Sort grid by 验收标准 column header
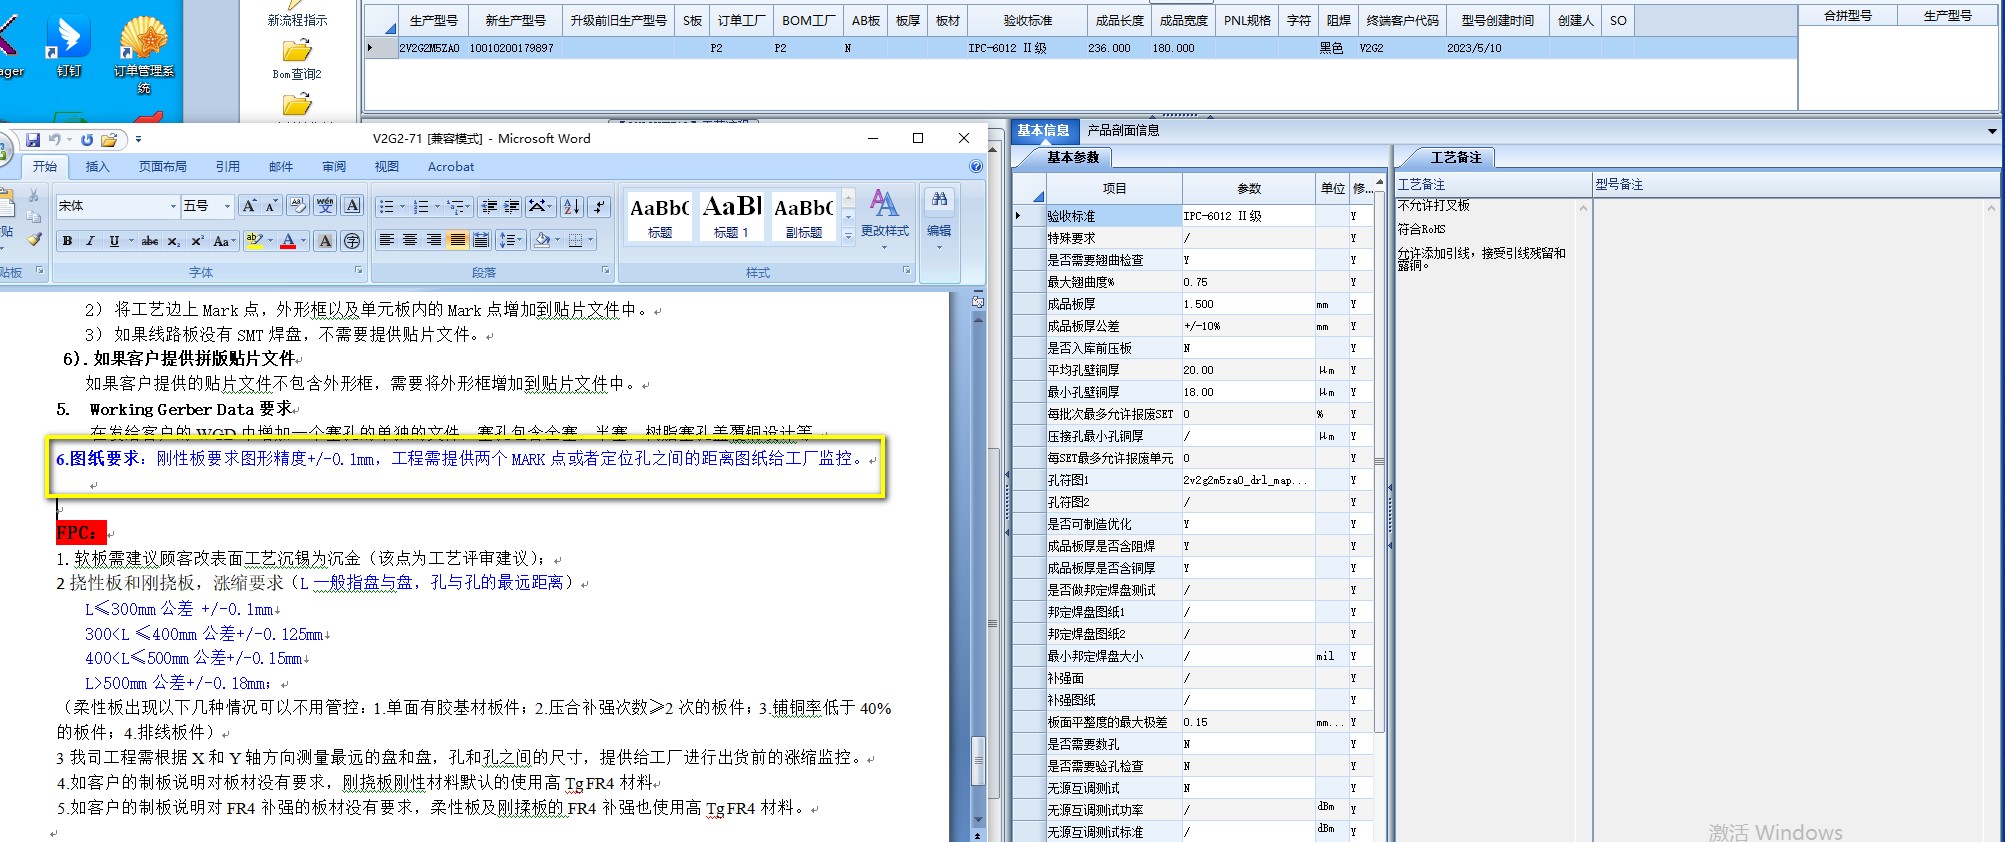This screenshot has width=2005, height=842. [x=1027, y=20]
